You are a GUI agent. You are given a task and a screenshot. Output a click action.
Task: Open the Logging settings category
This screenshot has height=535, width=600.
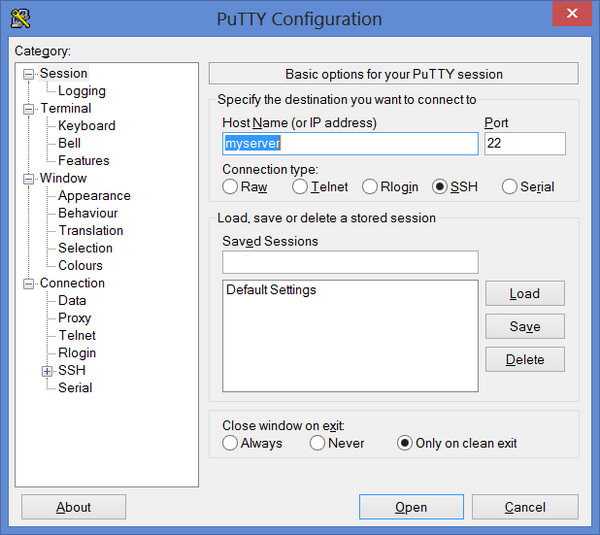tap(81, 91)
